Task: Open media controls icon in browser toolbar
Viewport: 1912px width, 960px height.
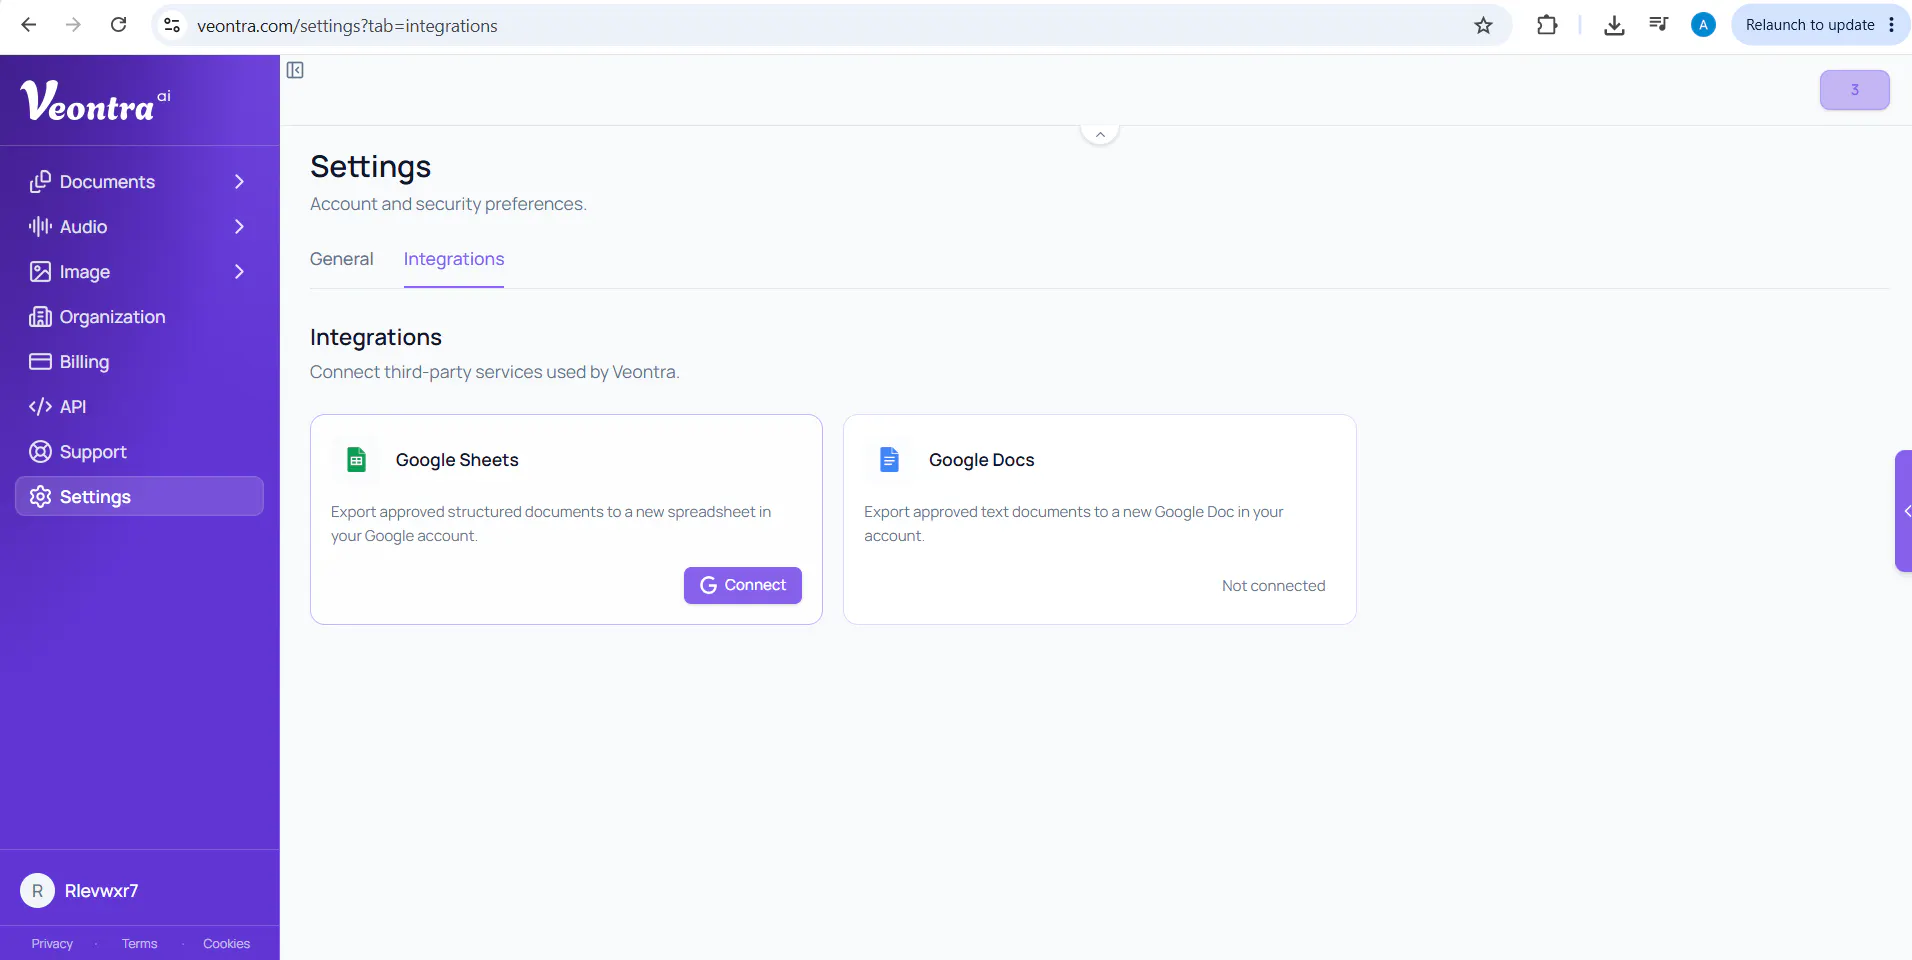Action: (x=1658, y=25)
